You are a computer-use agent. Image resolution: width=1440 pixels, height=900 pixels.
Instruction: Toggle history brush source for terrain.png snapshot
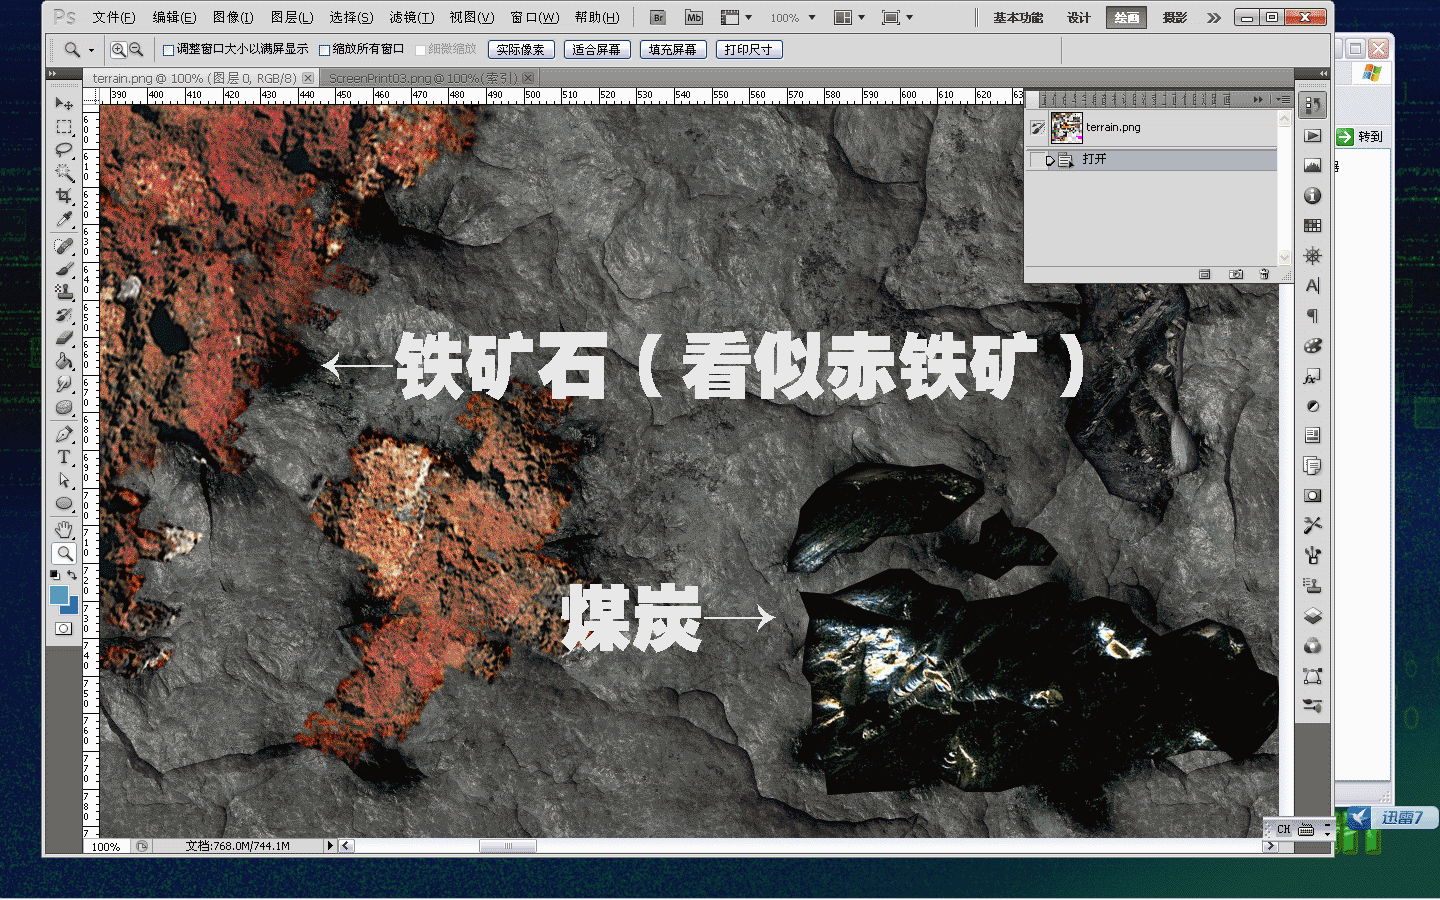point(1038,128)
